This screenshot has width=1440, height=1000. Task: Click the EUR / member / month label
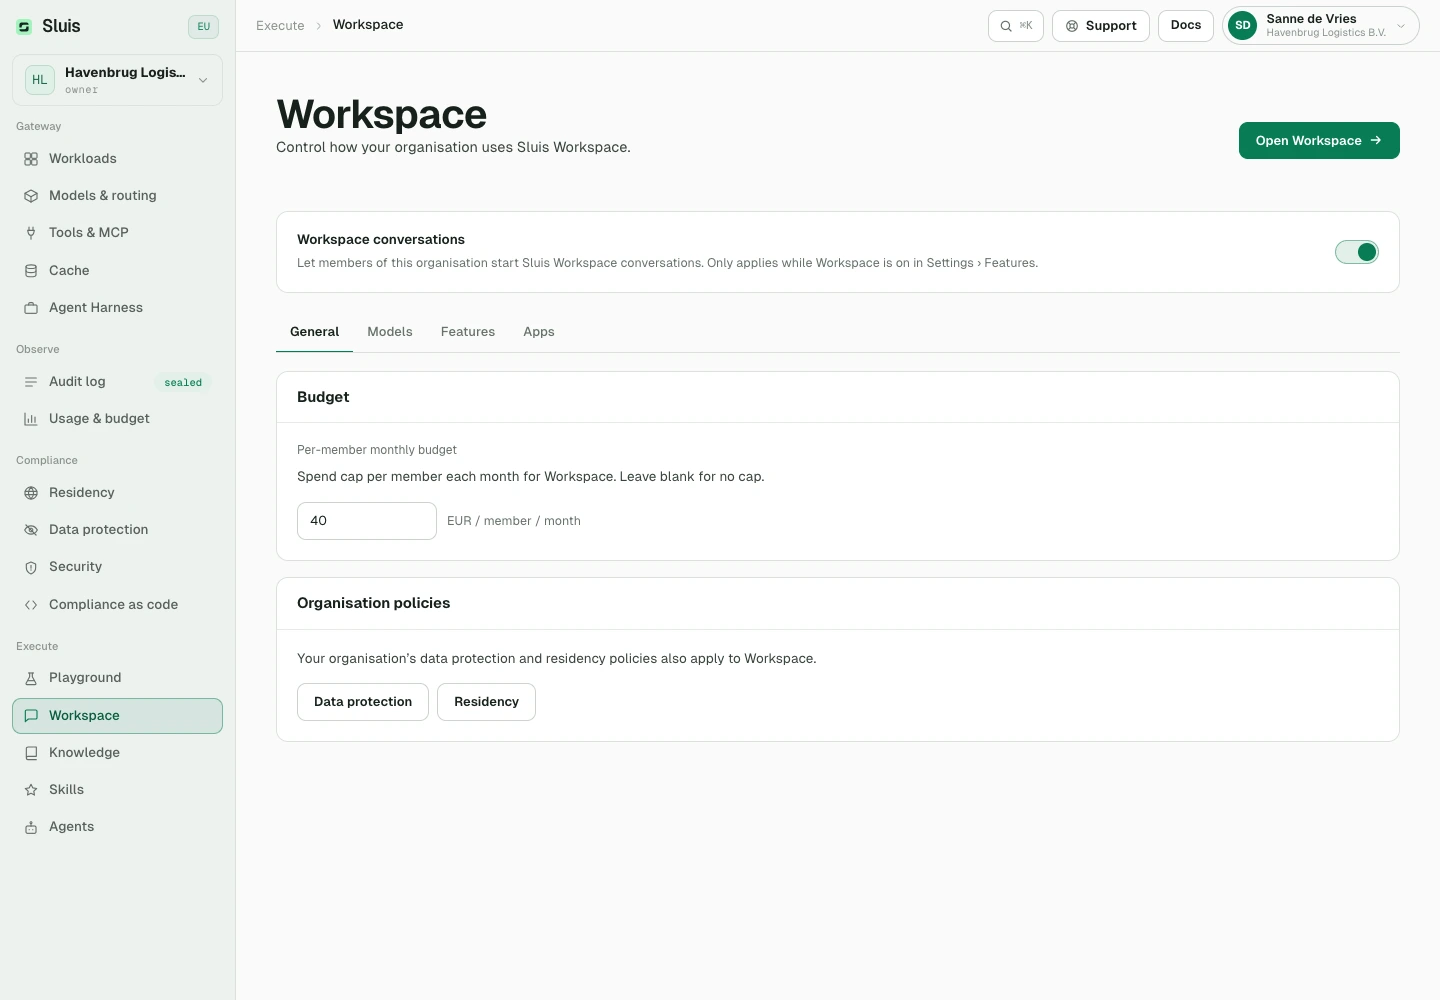[514, 521]
